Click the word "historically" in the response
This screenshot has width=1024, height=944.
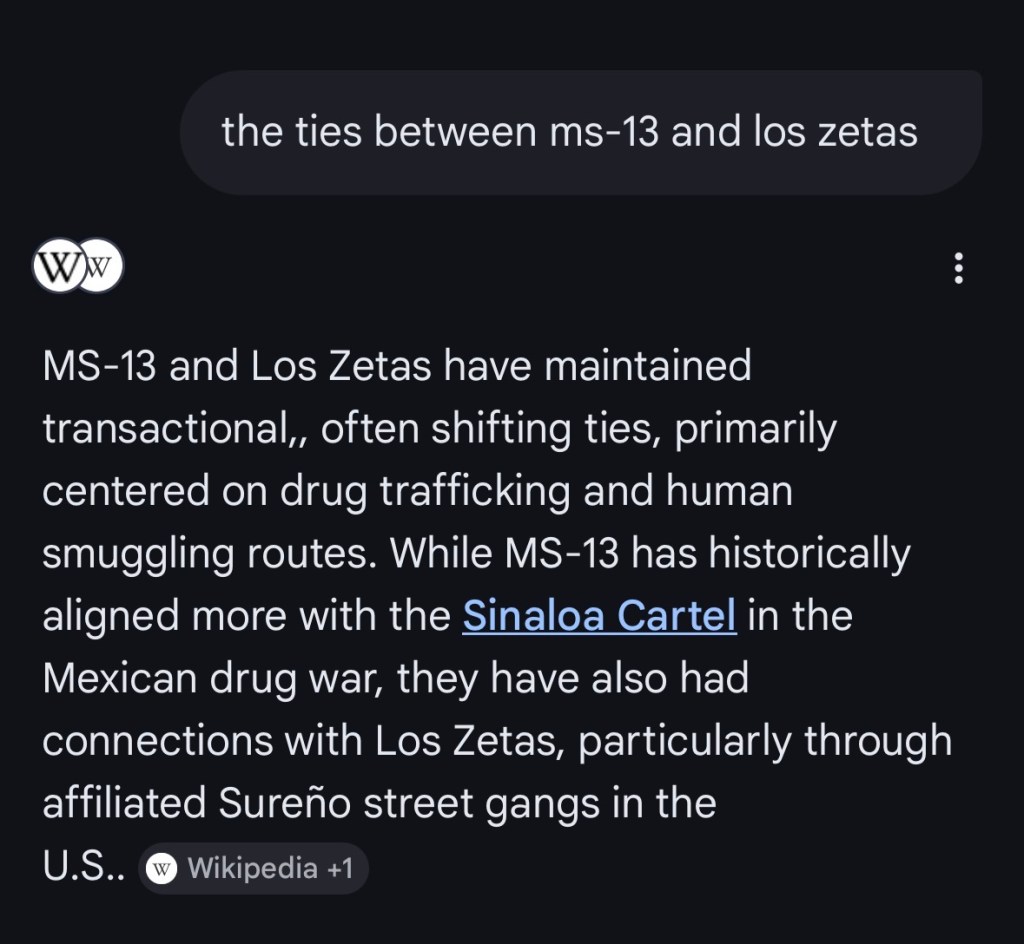click(x=809, y=554)
